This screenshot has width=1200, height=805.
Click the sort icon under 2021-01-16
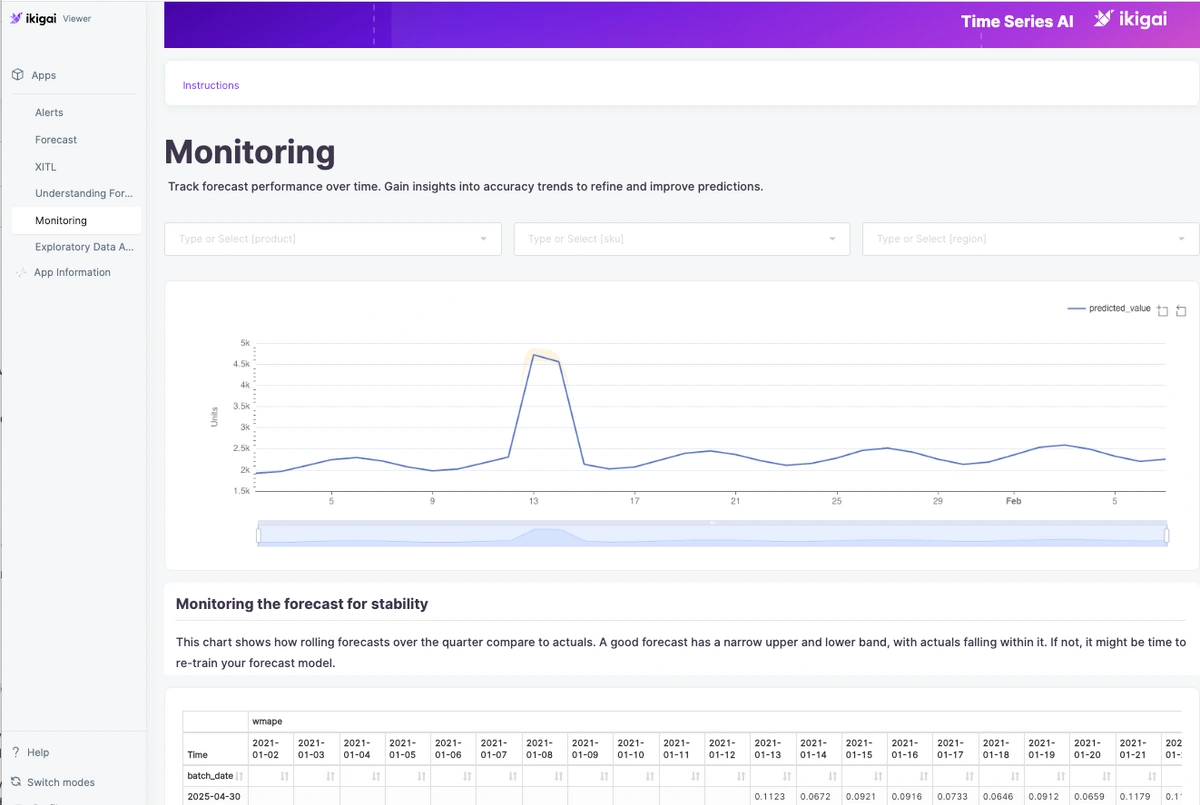925,775
